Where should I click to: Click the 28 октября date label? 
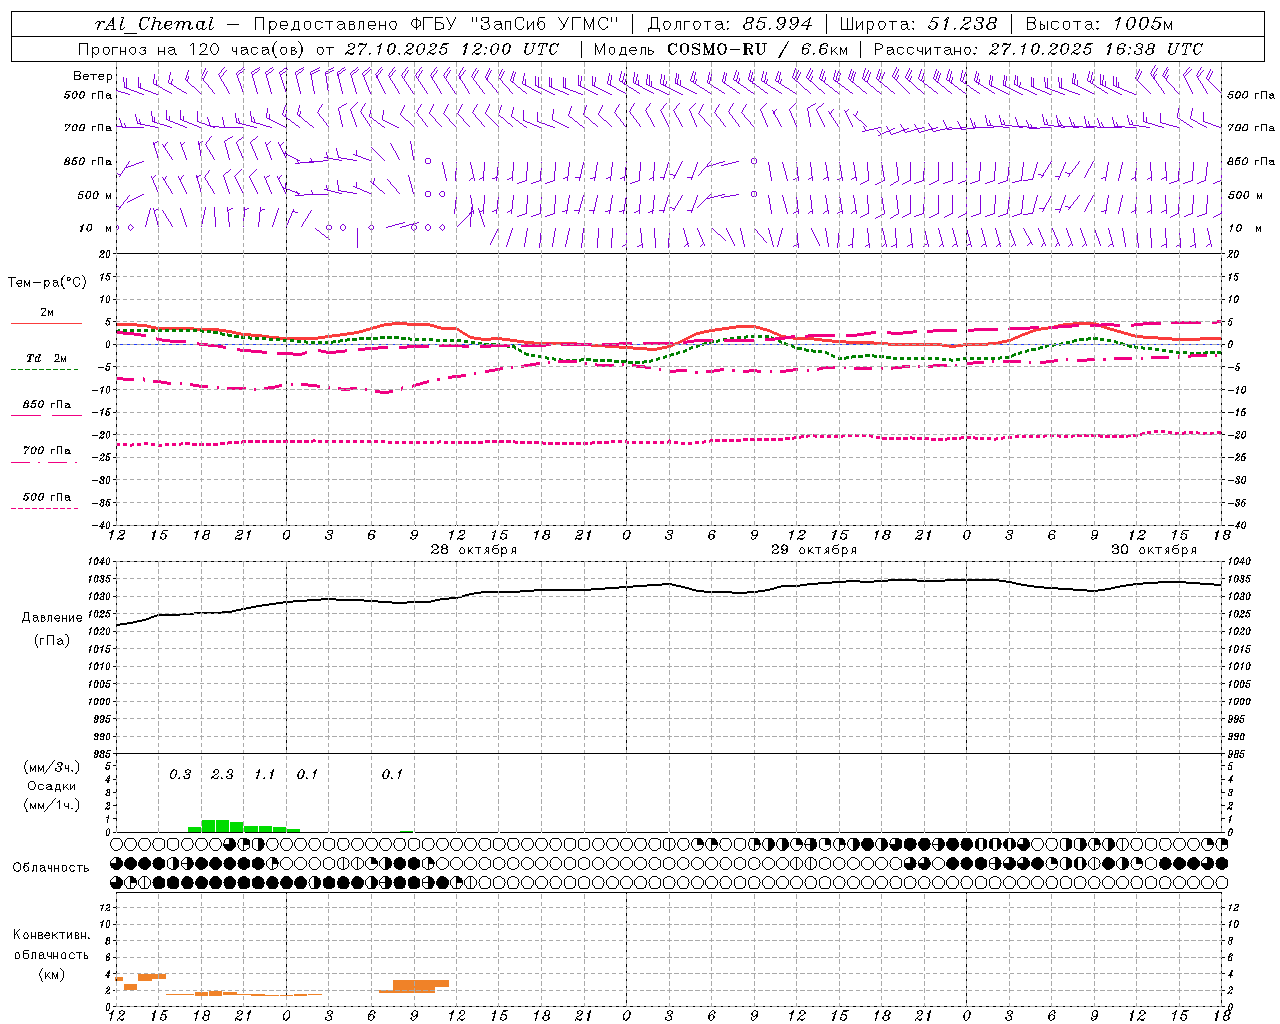[x=474, y=550]
